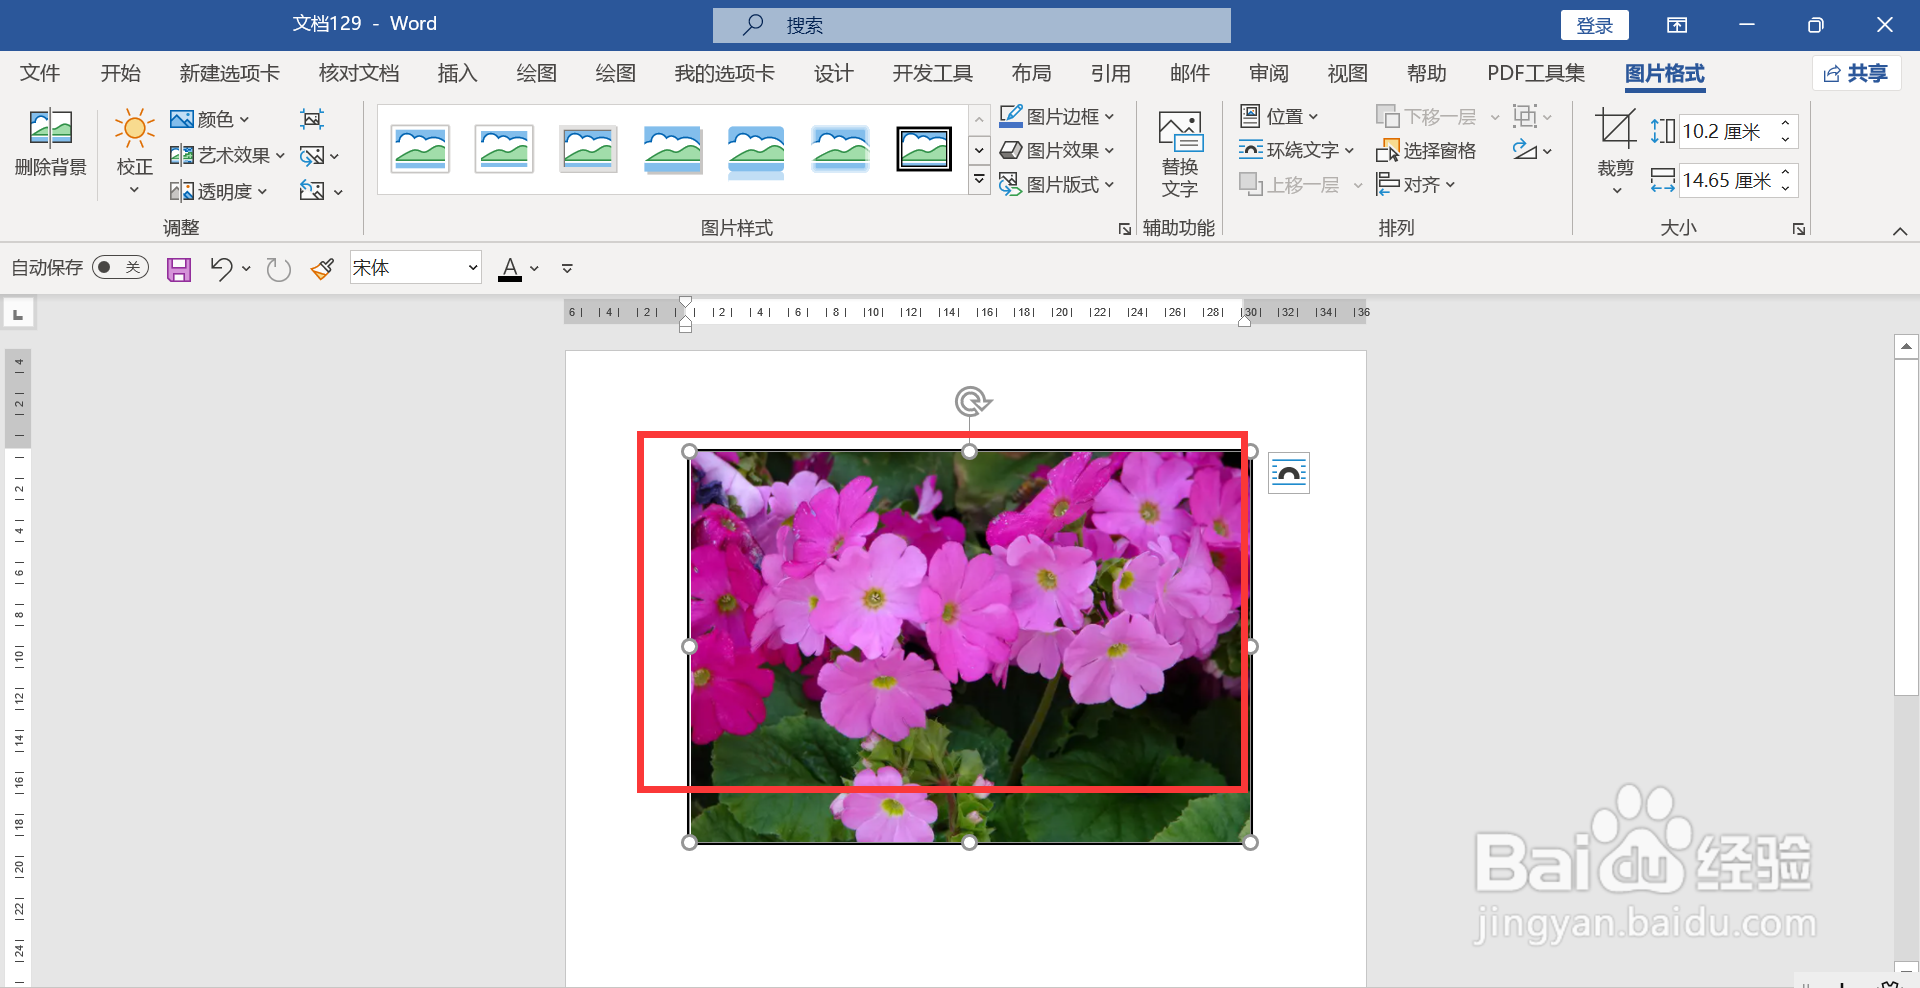
Task: Click the 搜索 search box
Action: [972, 25]
